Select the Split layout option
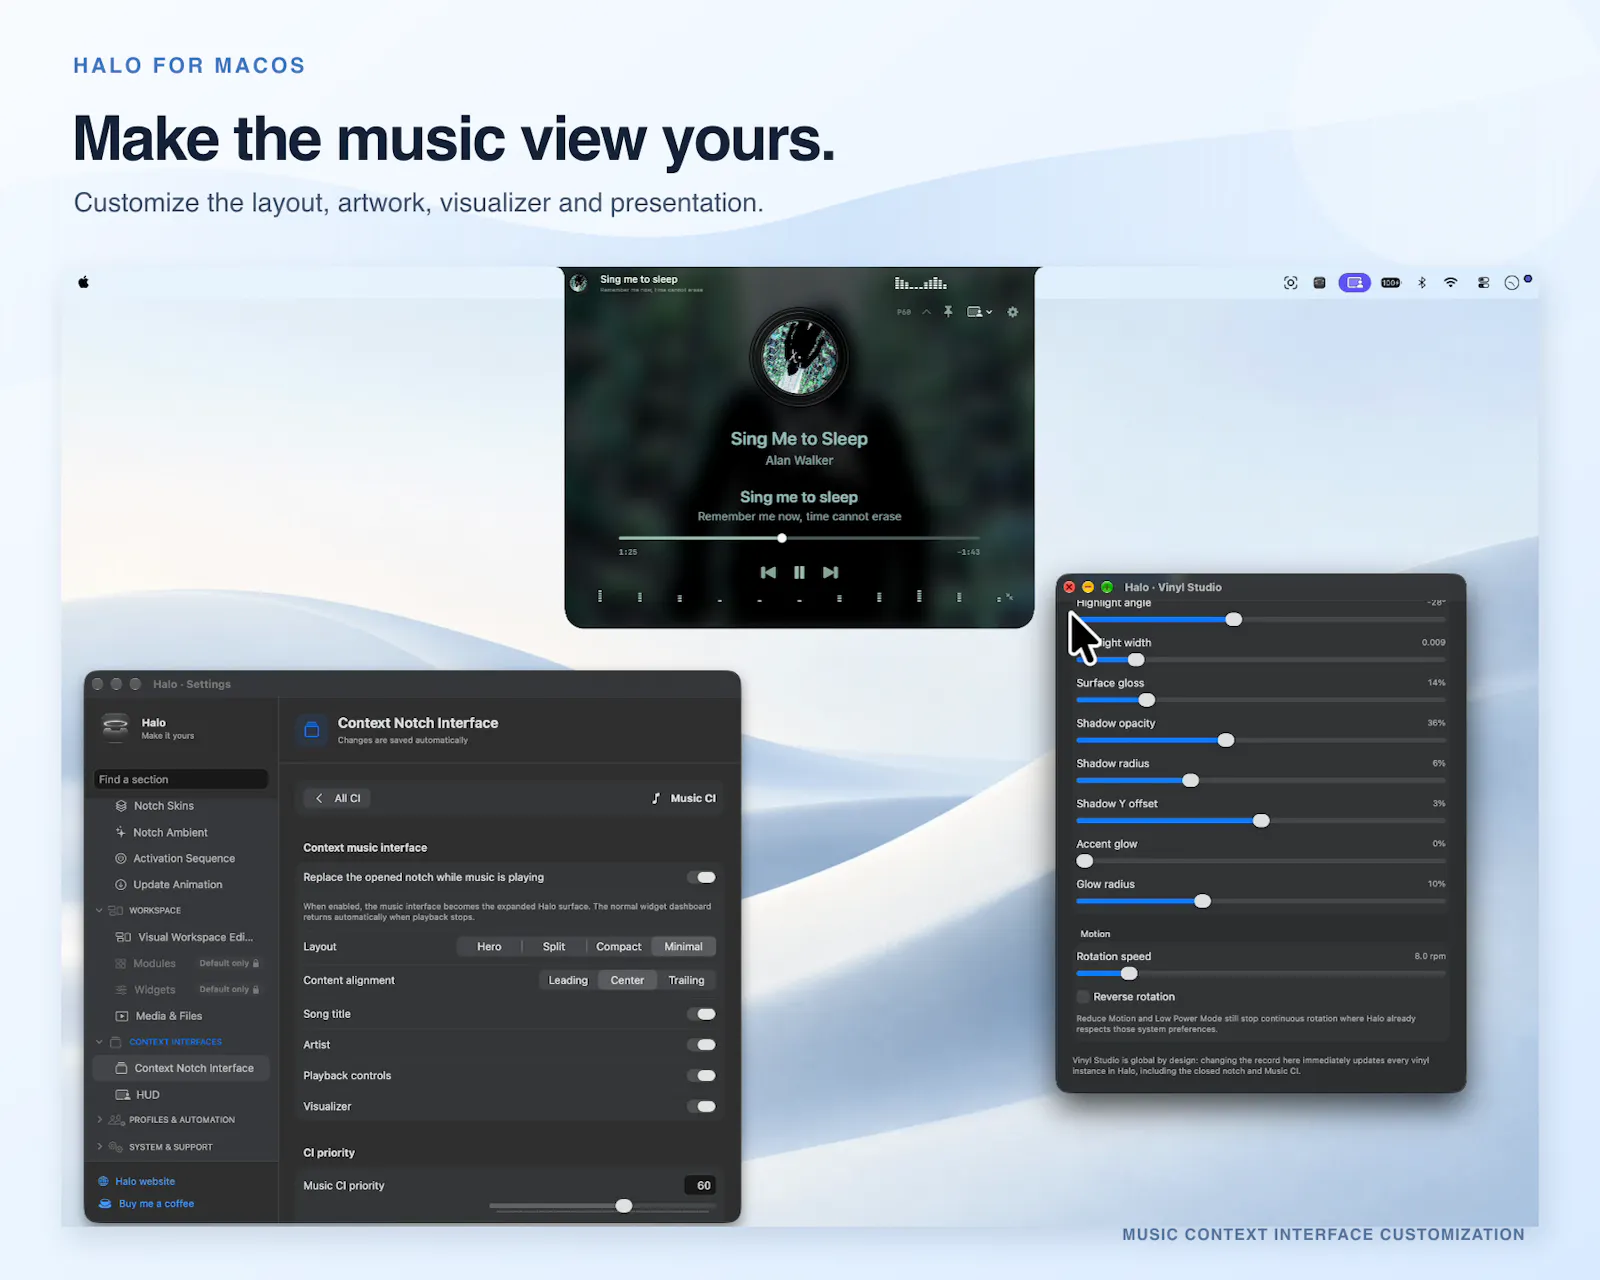The image size is (1600, 1280). point(554,947)
